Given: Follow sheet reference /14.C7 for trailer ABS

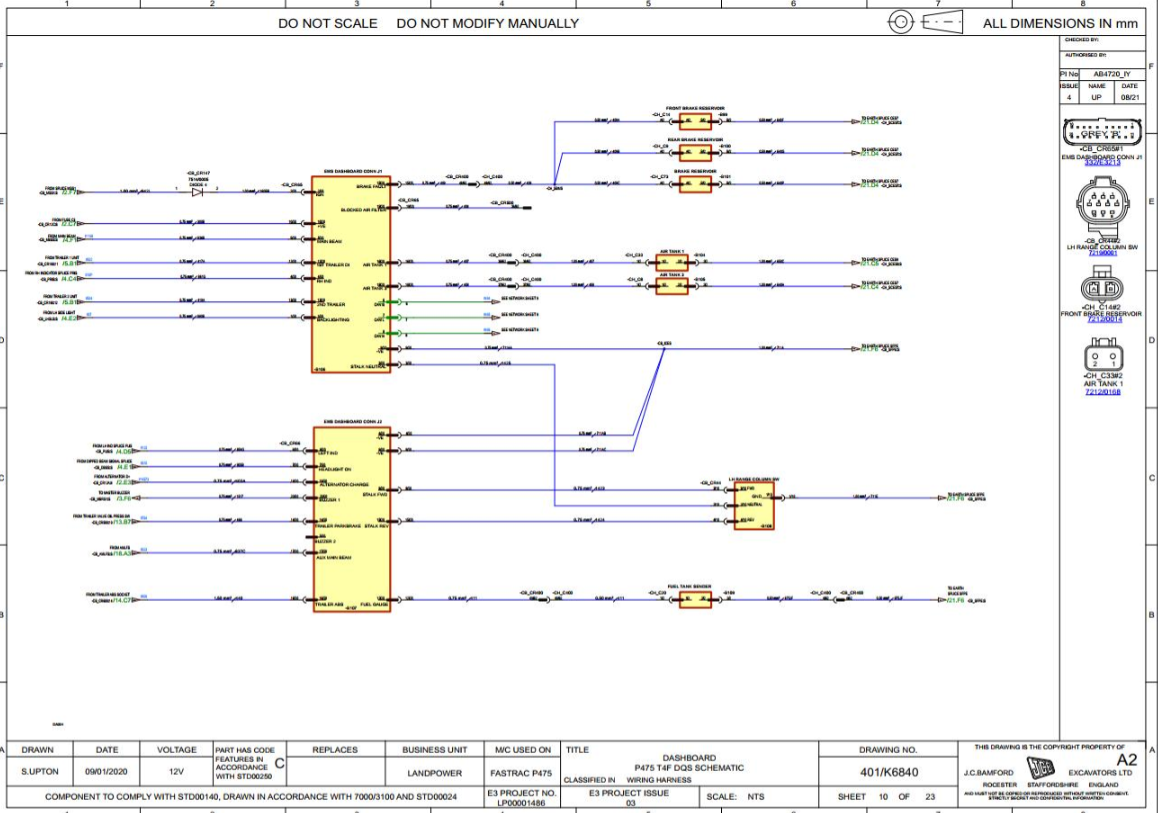Looking at the screenshot, I should pos(123,600).
